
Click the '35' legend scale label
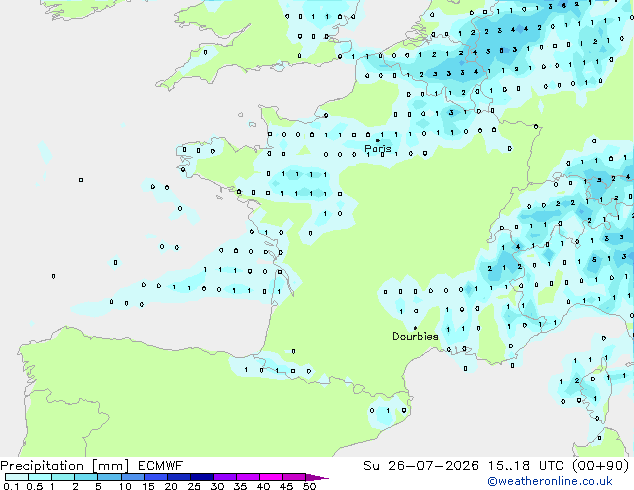point(240,486)
